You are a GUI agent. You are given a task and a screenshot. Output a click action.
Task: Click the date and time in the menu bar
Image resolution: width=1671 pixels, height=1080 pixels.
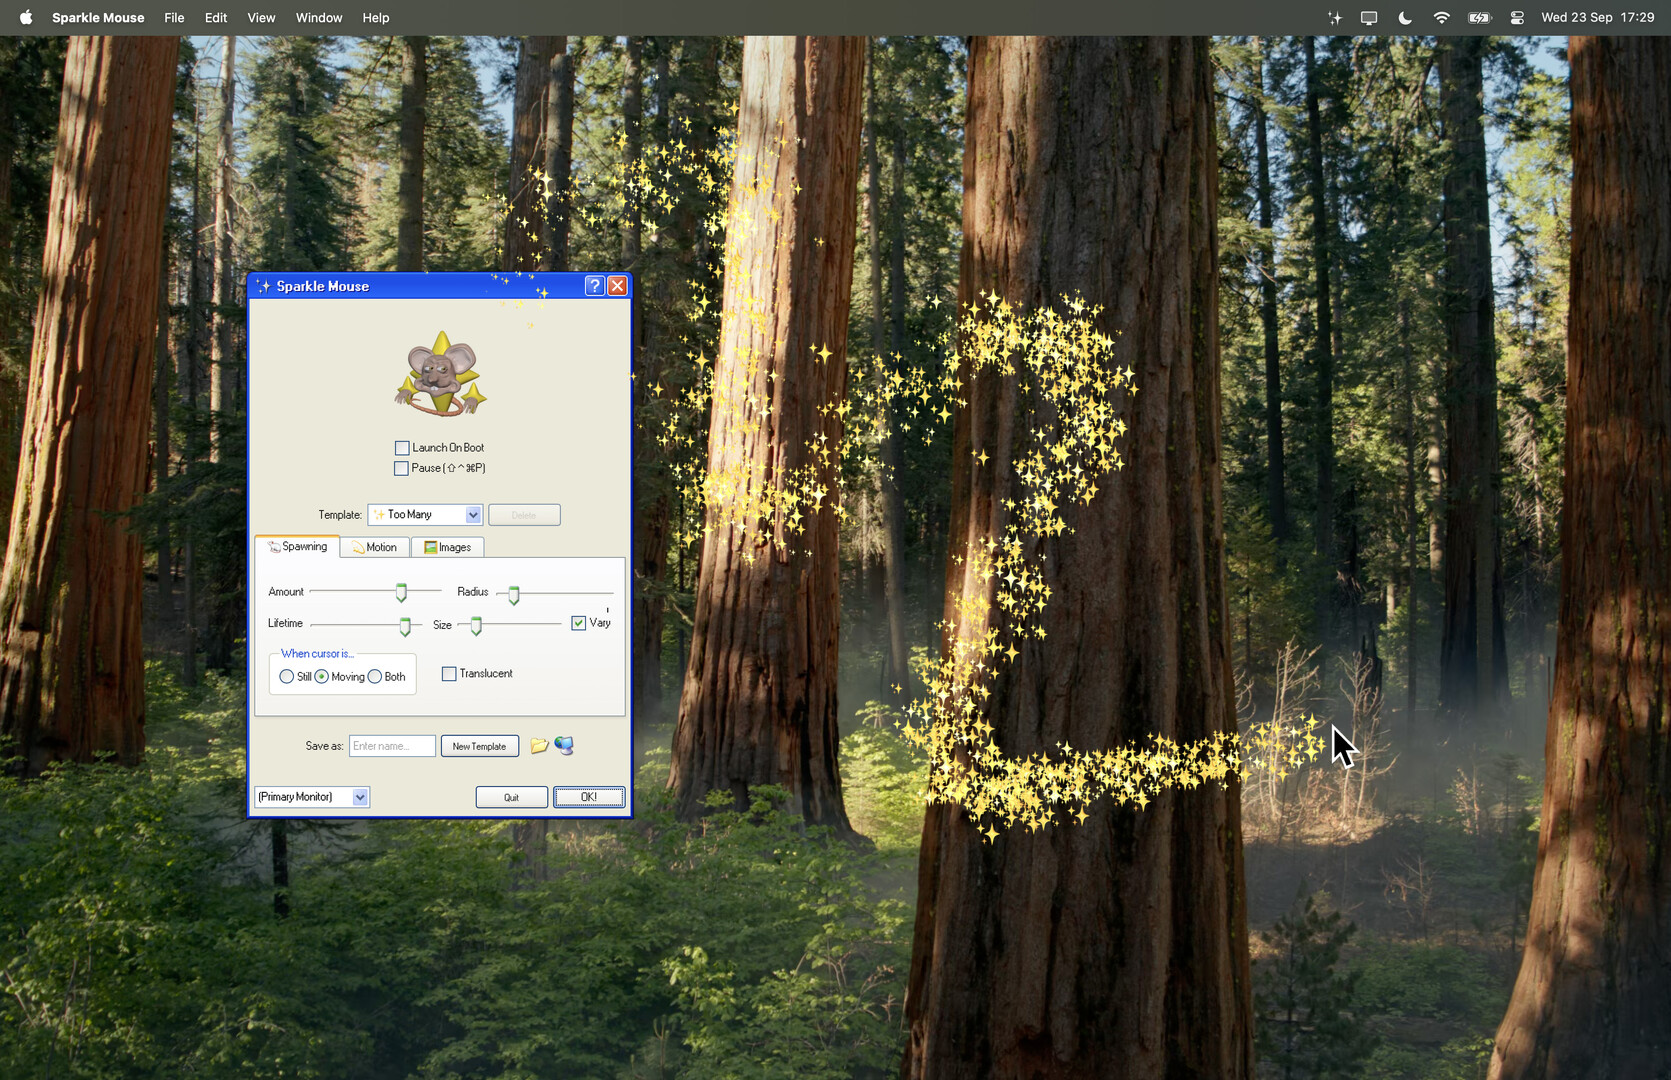(1598, 17)
